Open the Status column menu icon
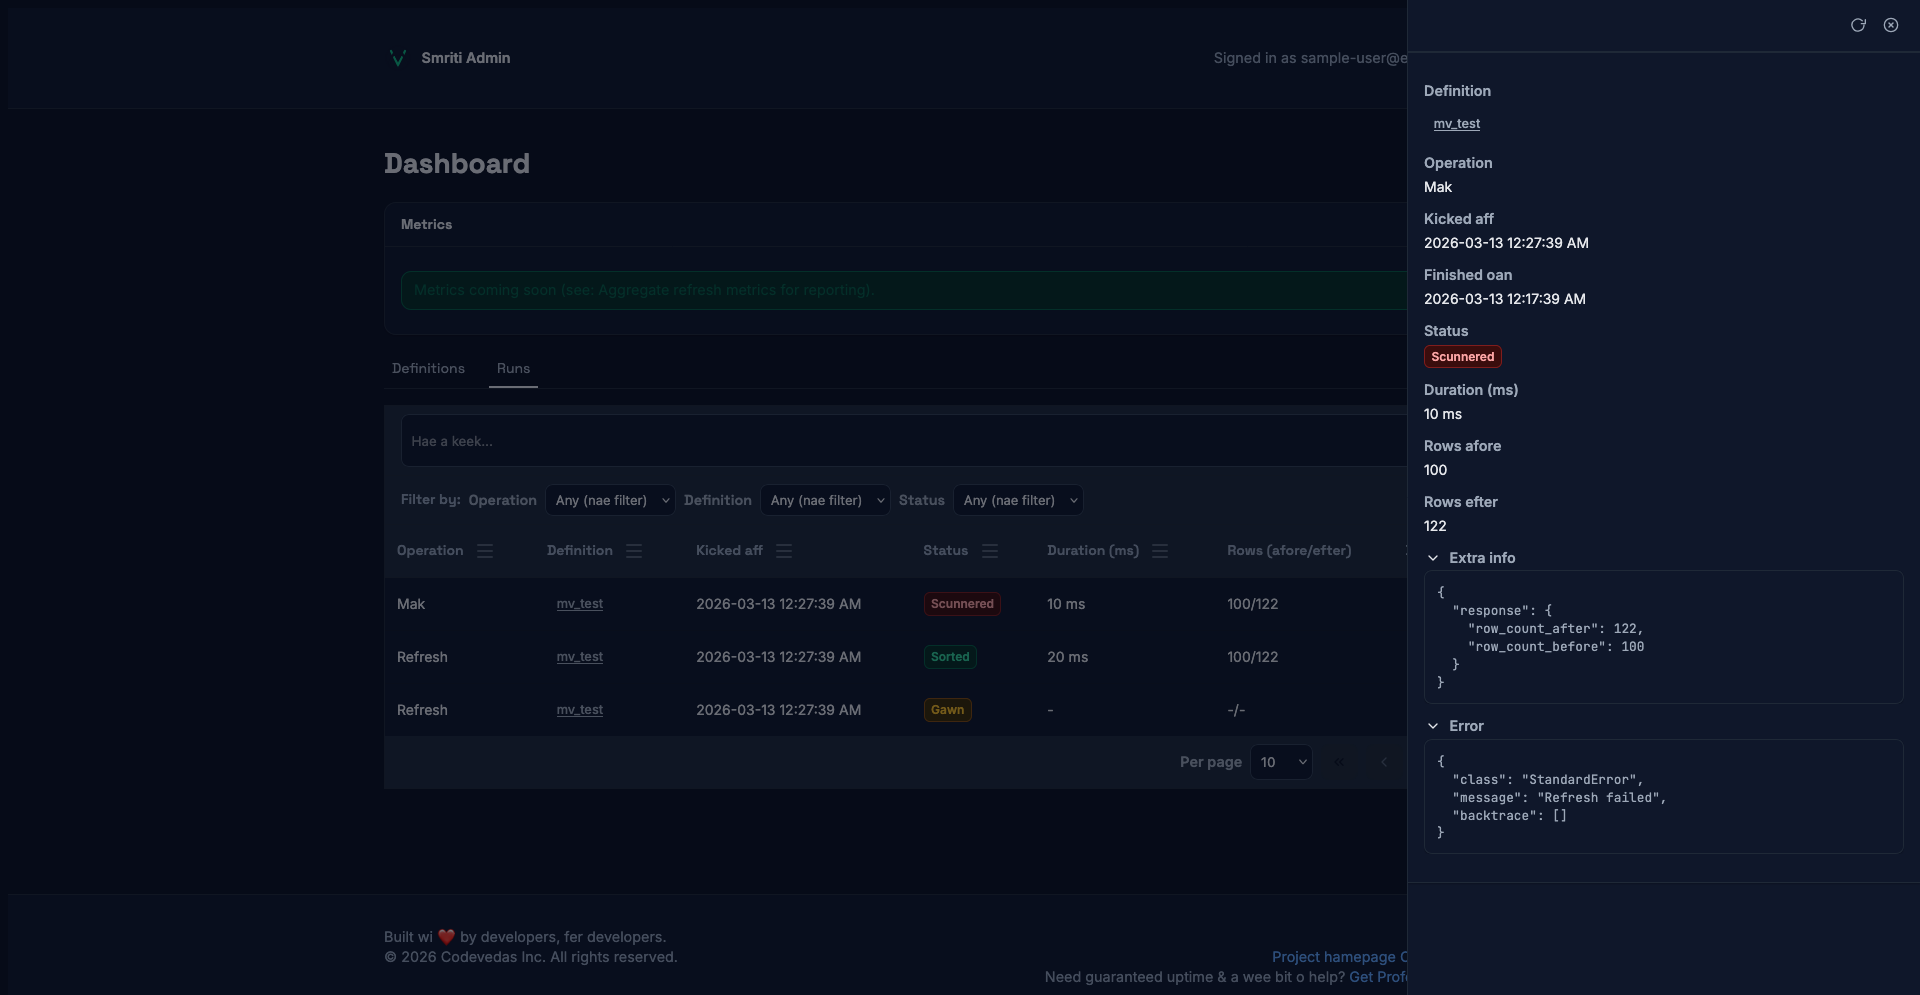The width and height of the screenshot is (1920, 995). (990, 551)
